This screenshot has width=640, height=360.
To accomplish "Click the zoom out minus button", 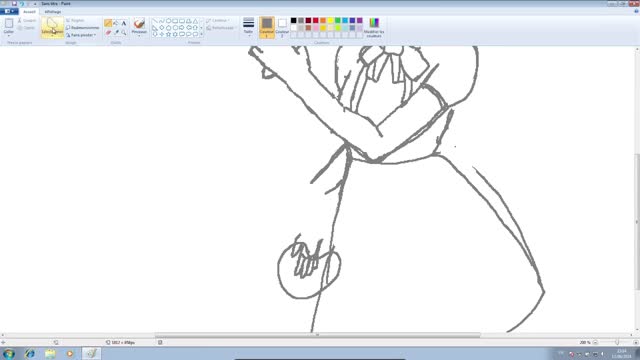I will point(596,342).
